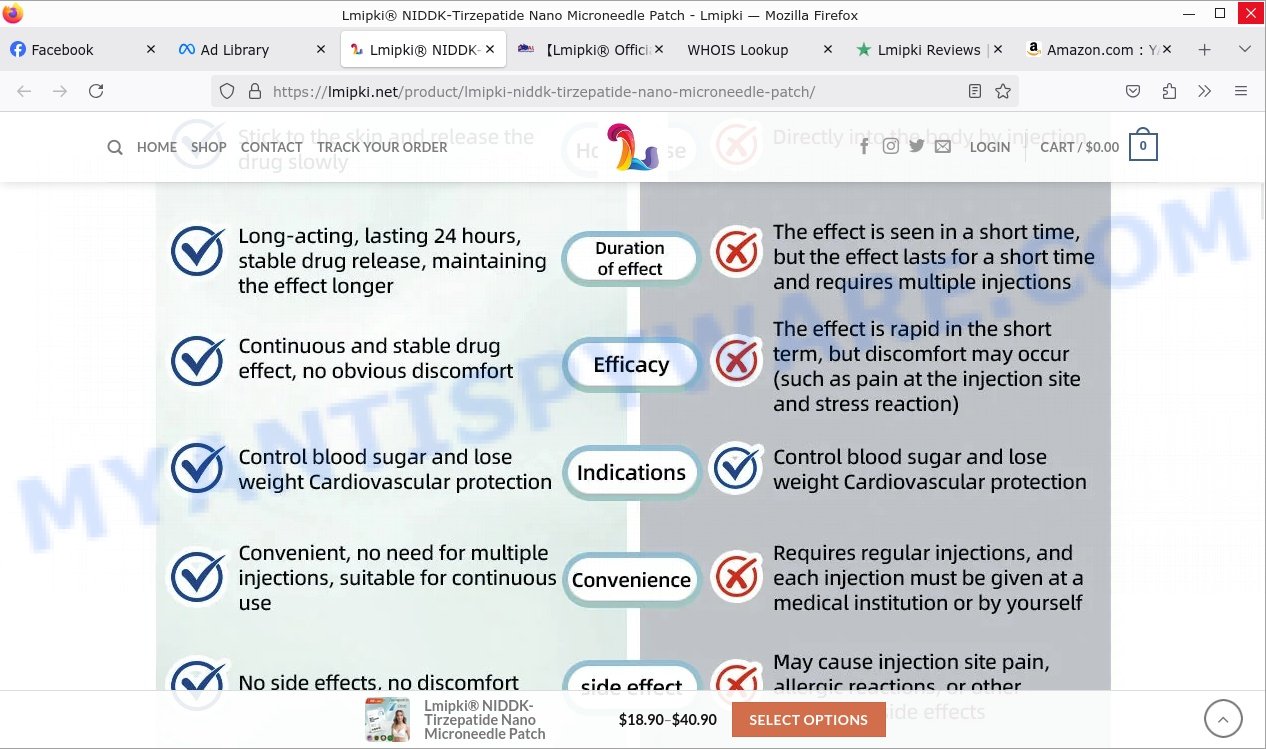The image size is (1266, 749).
Task: Click the SELECT OPTIONS button
Action: tap(808, 720)
